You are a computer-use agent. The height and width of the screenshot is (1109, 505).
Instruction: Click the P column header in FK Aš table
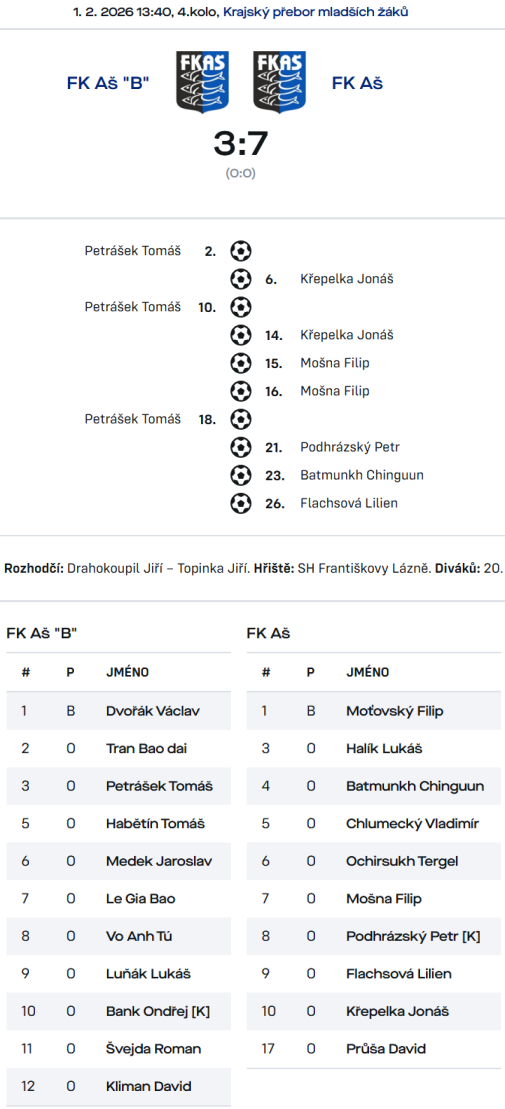point(310,673)
